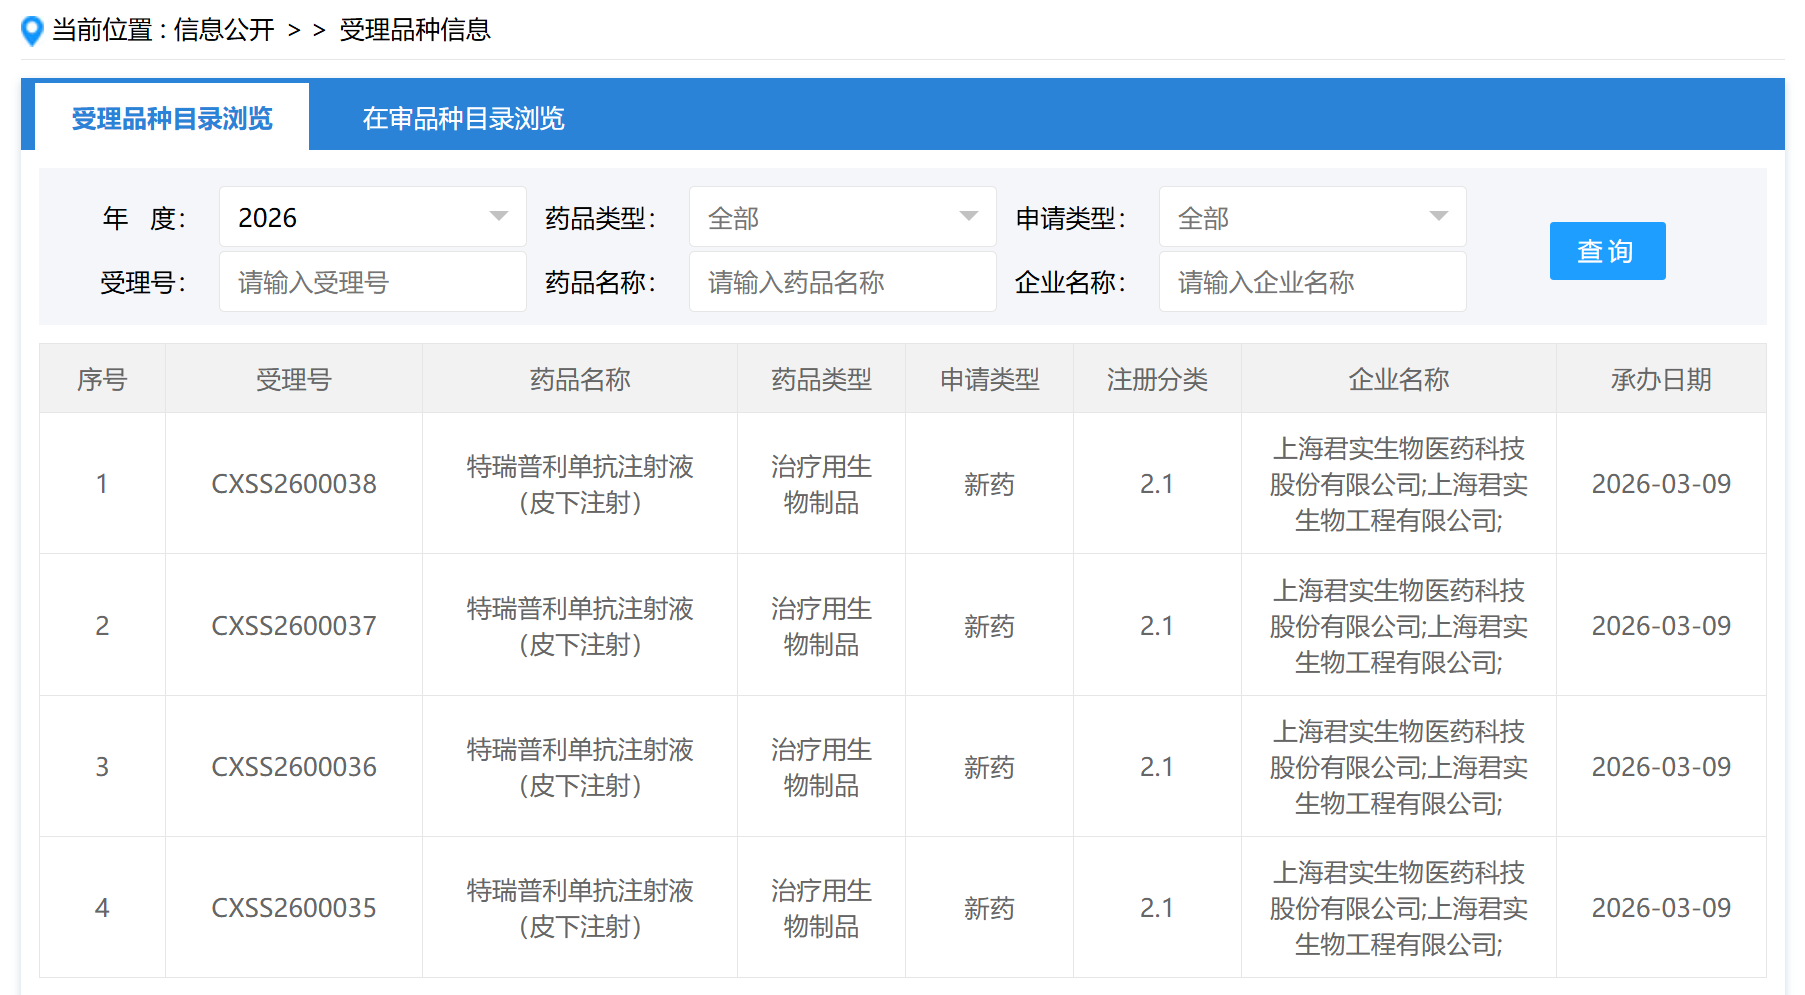The width and height of the screenshot is (1805, 995).
Task: Click the 企业名称 column header
Action: click(1398, 380)
